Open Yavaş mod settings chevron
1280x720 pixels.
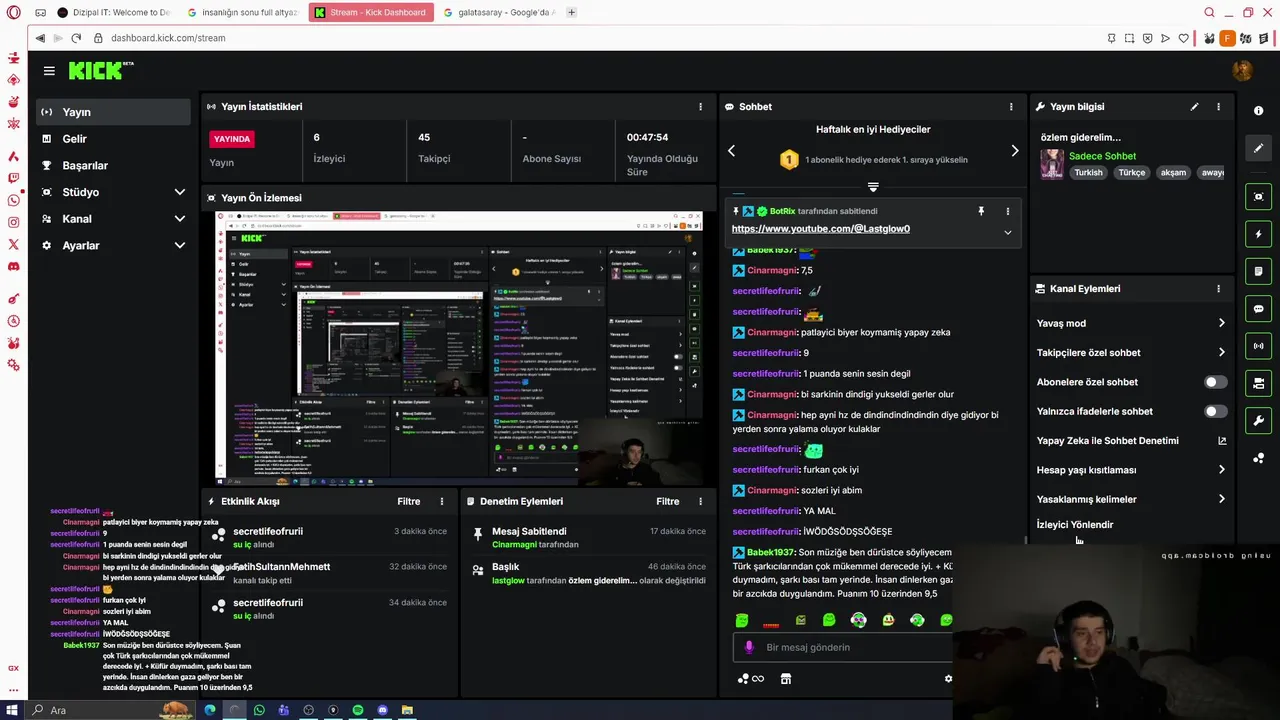point(1221,323)
